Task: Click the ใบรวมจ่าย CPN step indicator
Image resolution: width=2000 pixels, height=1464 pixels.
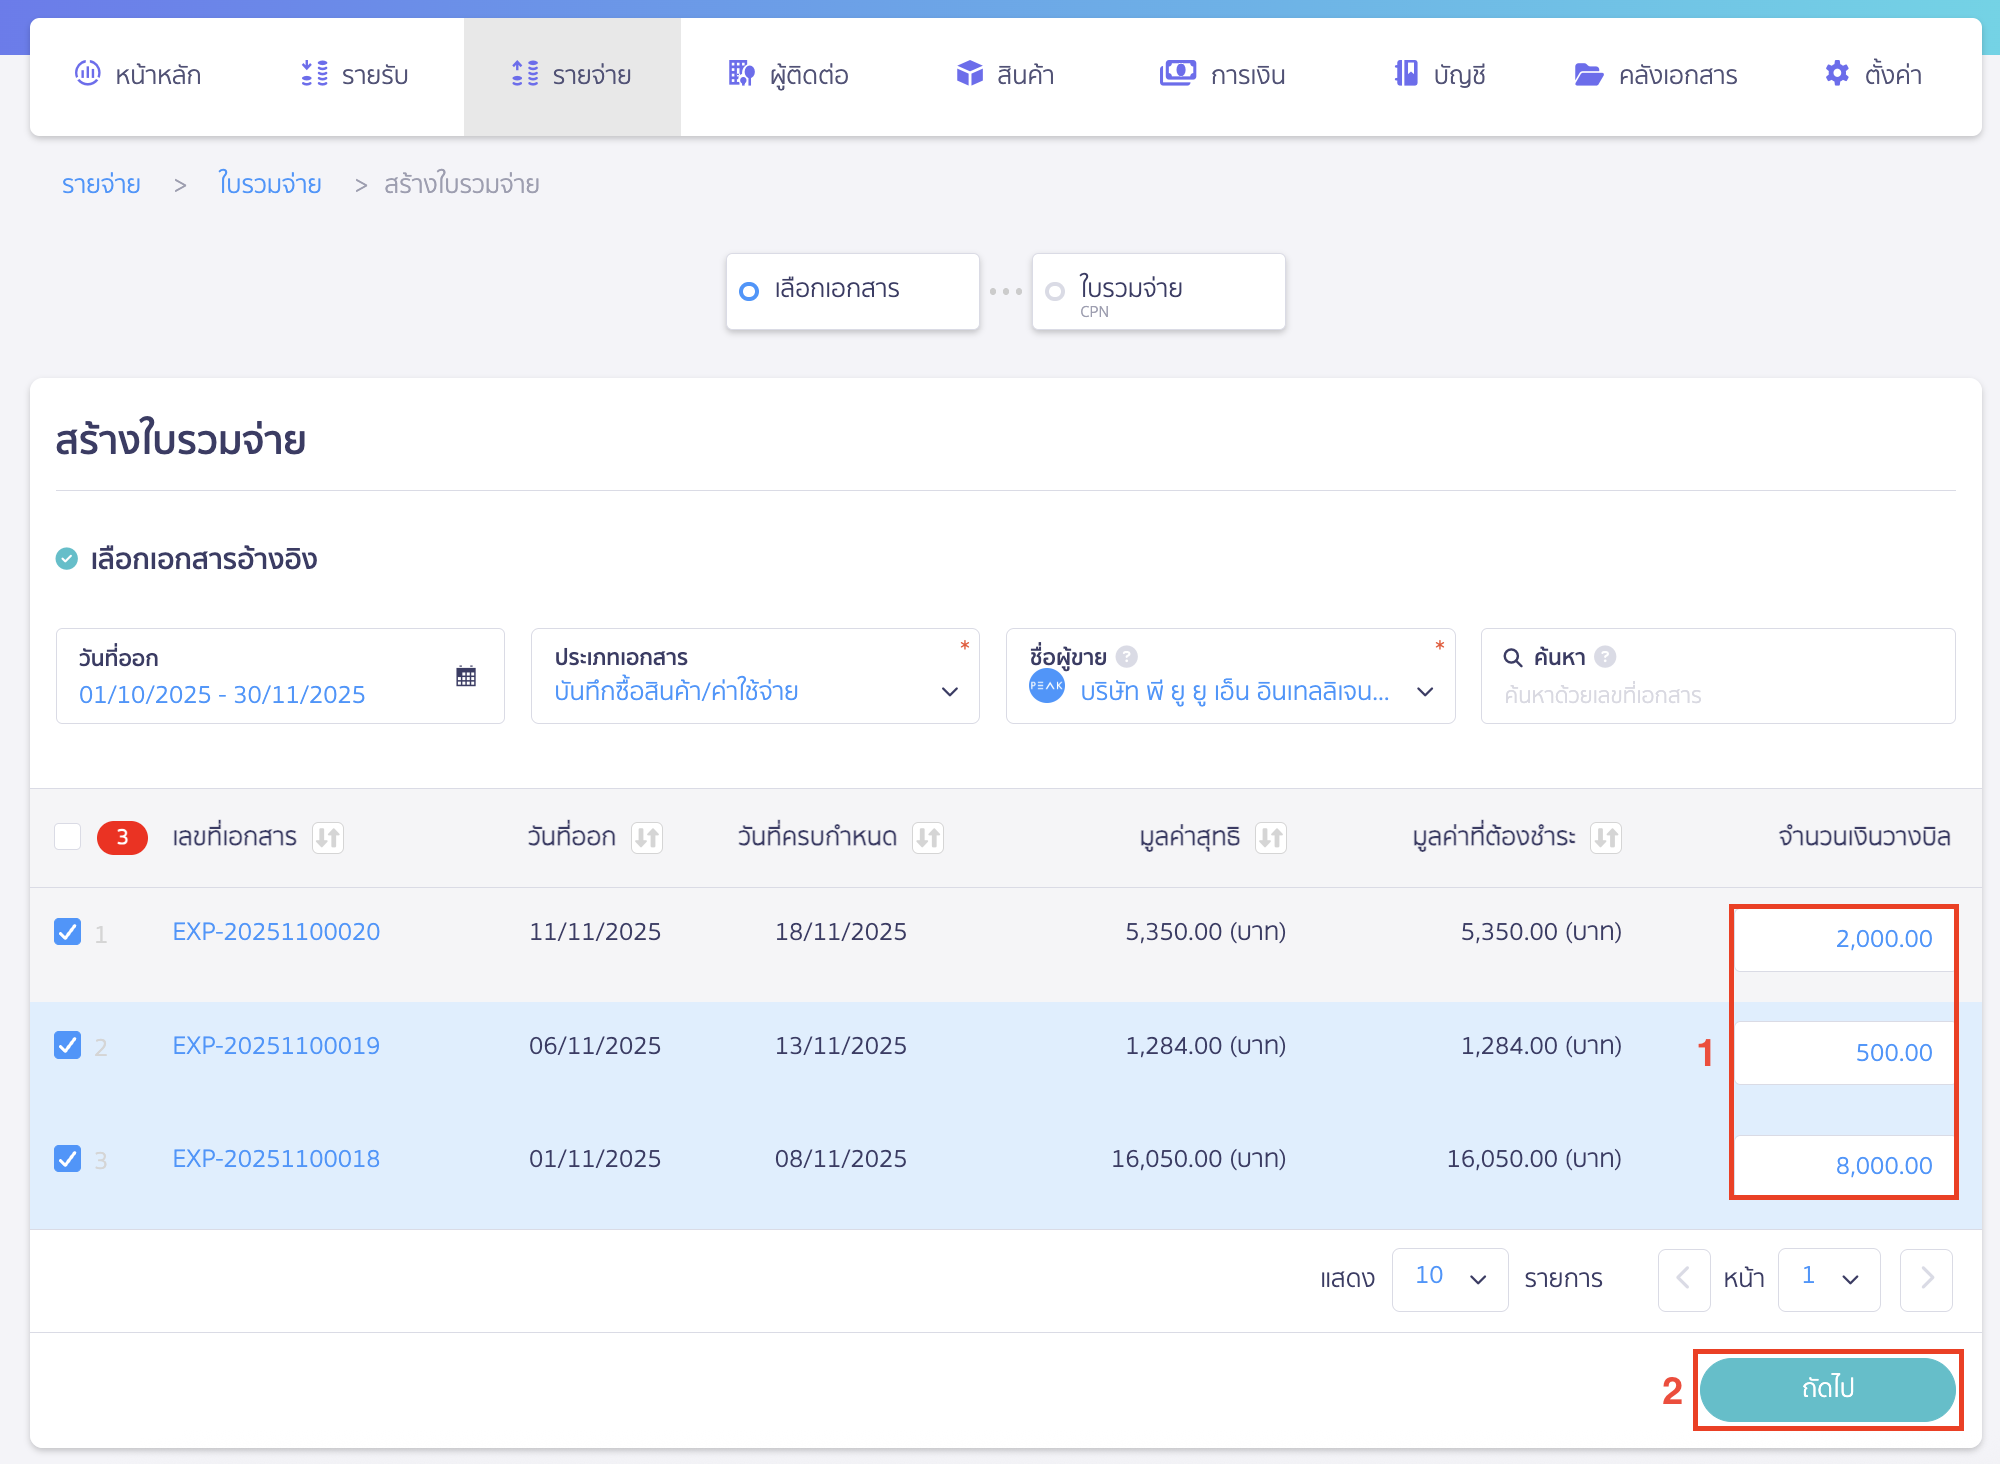Action: point(1158,292)
